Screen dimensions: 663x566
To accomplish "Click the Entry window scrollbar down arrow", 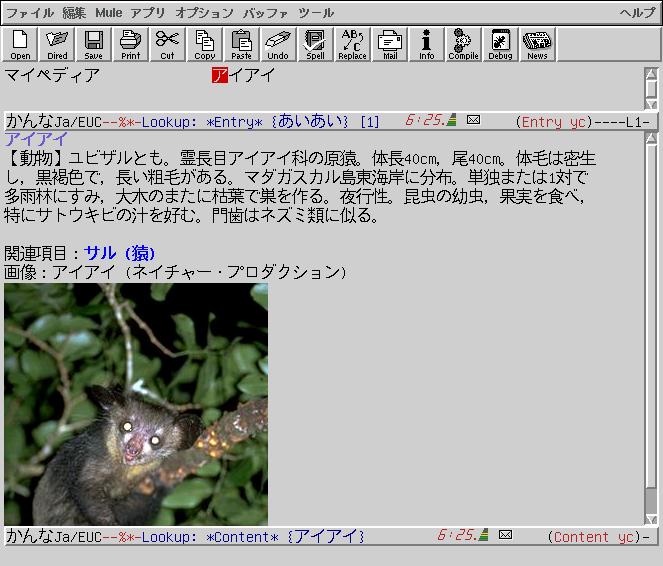I will [651, 104].
